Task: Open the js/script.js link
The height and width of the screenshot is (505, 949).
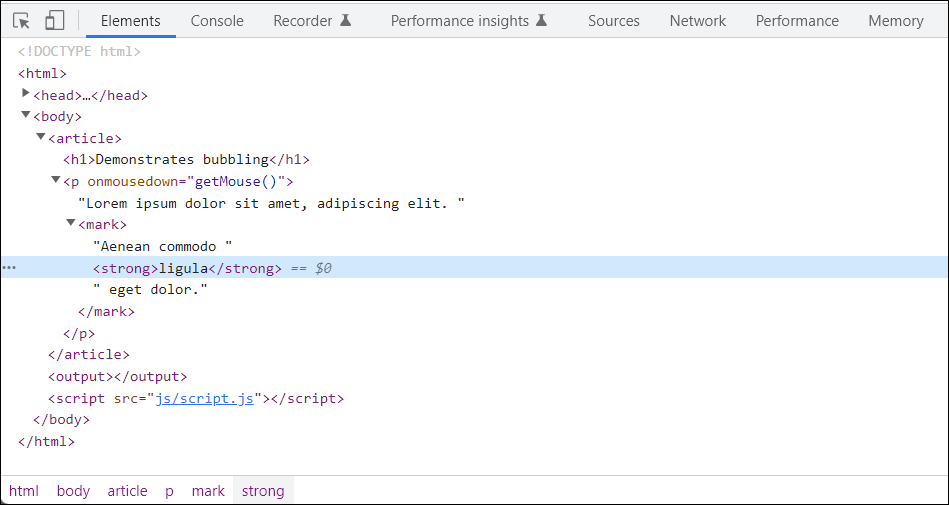Action: point(205,398)
